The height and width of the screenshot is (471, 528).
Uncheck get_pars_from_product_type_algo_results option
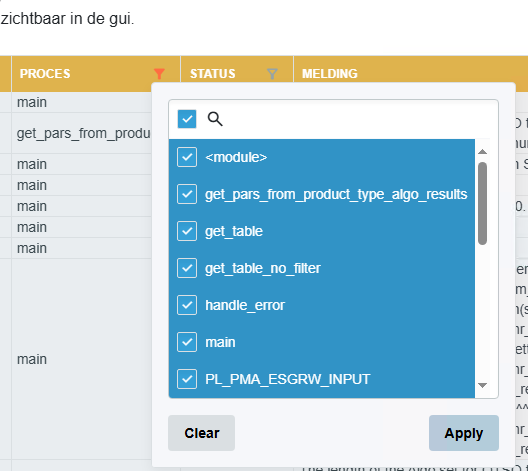tap(187, 194)
